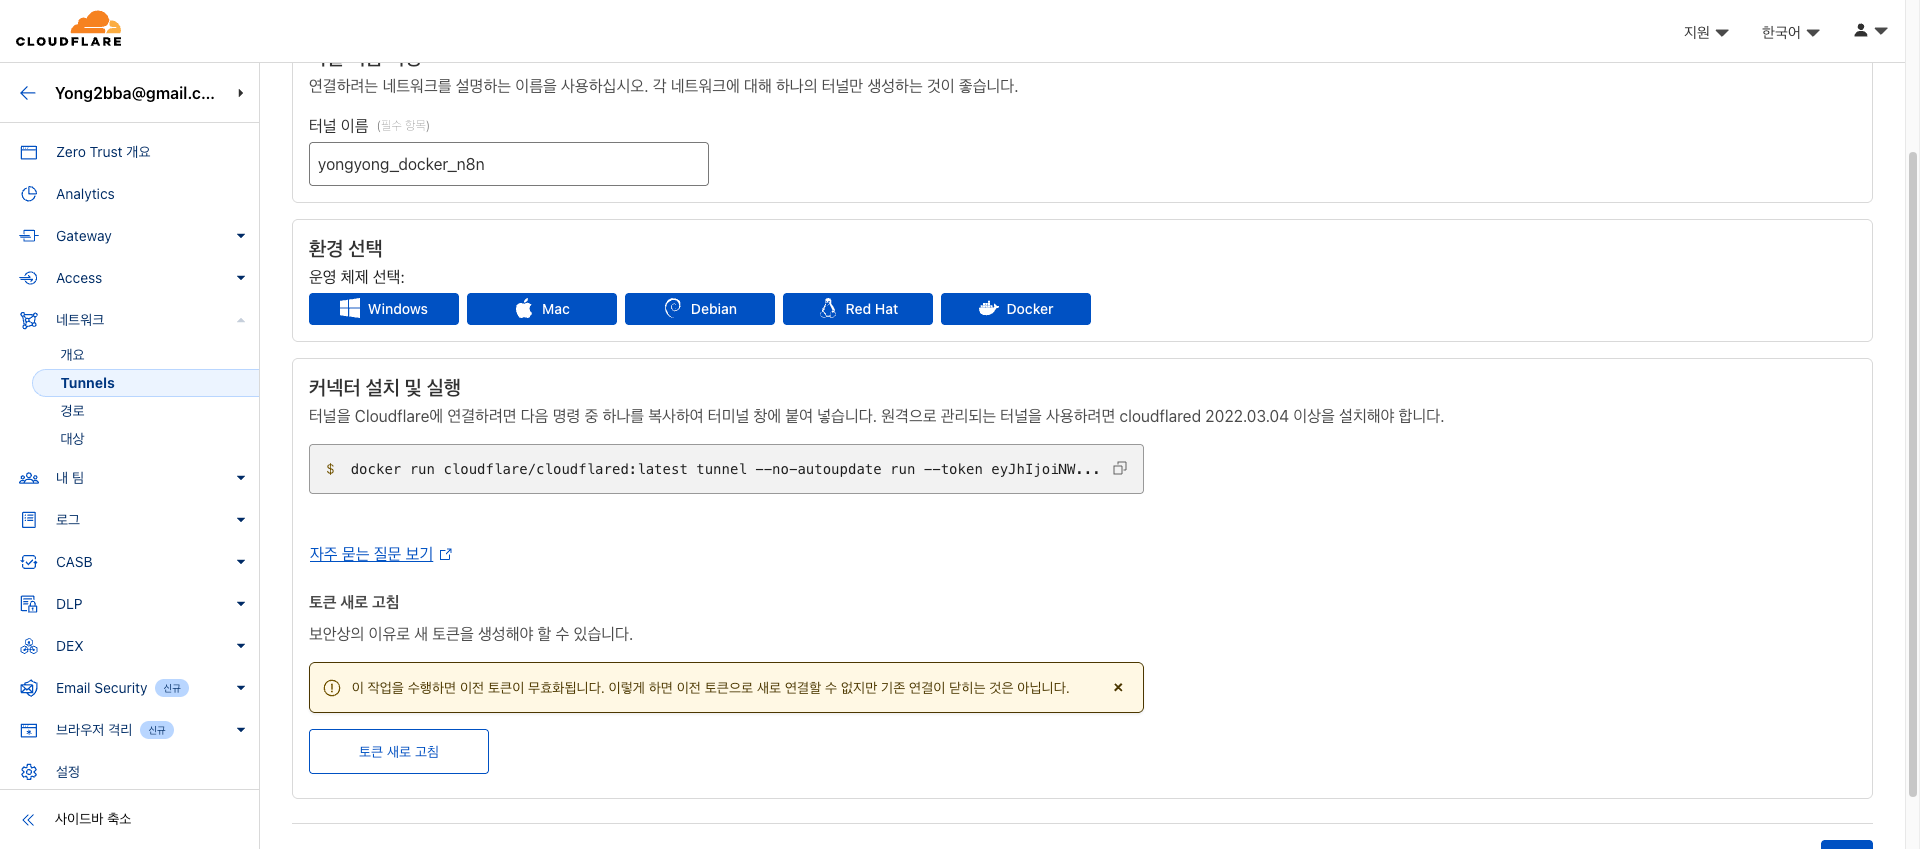The height and width of the screenshot is (849, 1920).
Task: Open the 경로 menu item
Action: (72, 411)
